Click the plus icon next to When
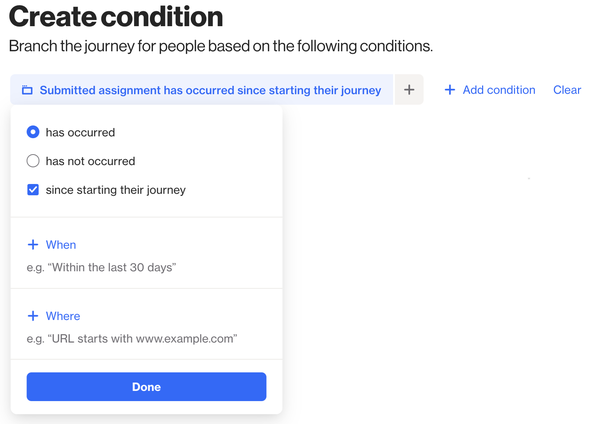 33,245
